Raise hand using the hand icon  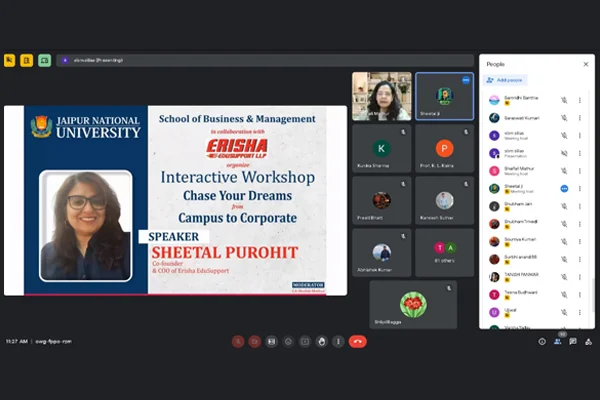pyautogui.click(x=322, y=341)
